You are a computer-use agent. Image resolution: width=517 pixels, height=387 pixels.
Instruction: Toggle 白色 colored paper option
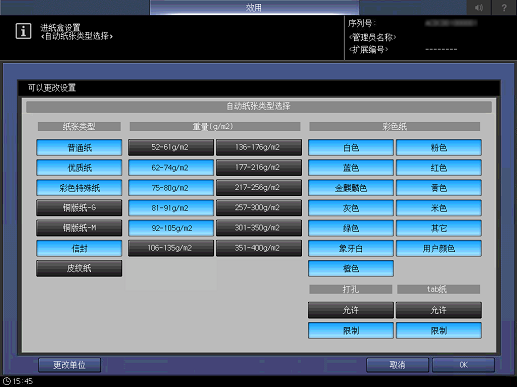(x=351, y=148)
